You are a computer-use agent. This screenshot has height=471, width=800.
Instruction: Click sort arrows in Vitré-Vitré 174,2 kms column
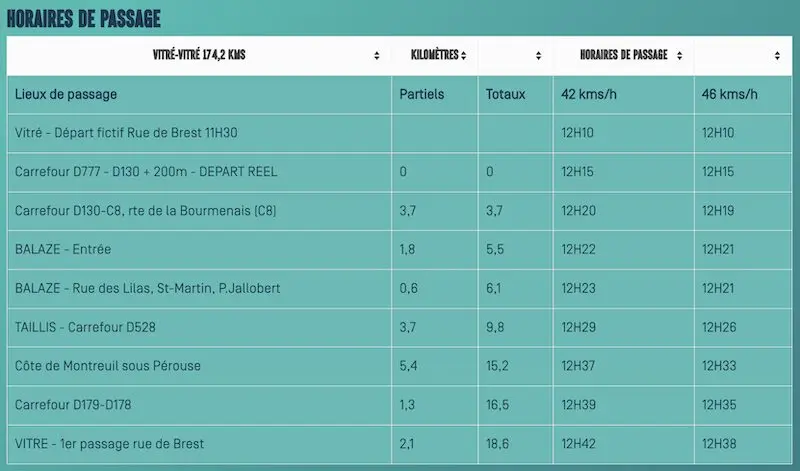pos(376,56)
